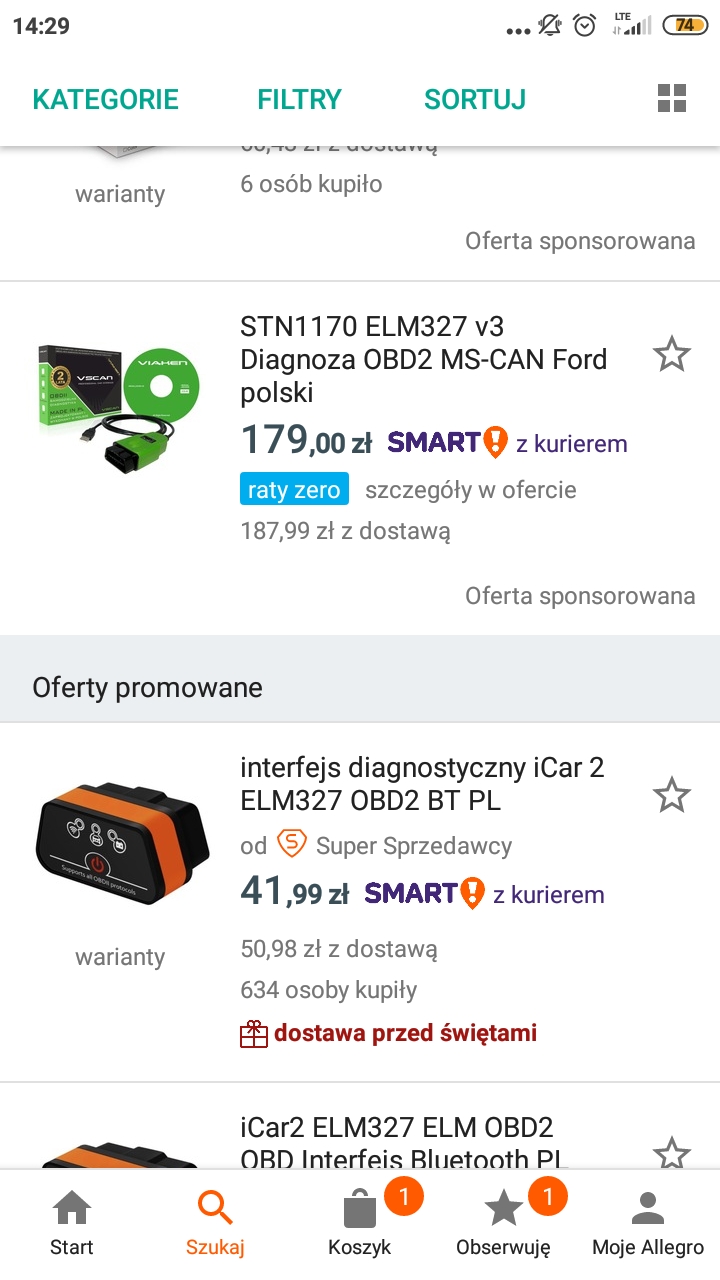The height and width of the screenshot is (1280, 720).
Task: Switch to grid view layout icon
Action: 672,98
